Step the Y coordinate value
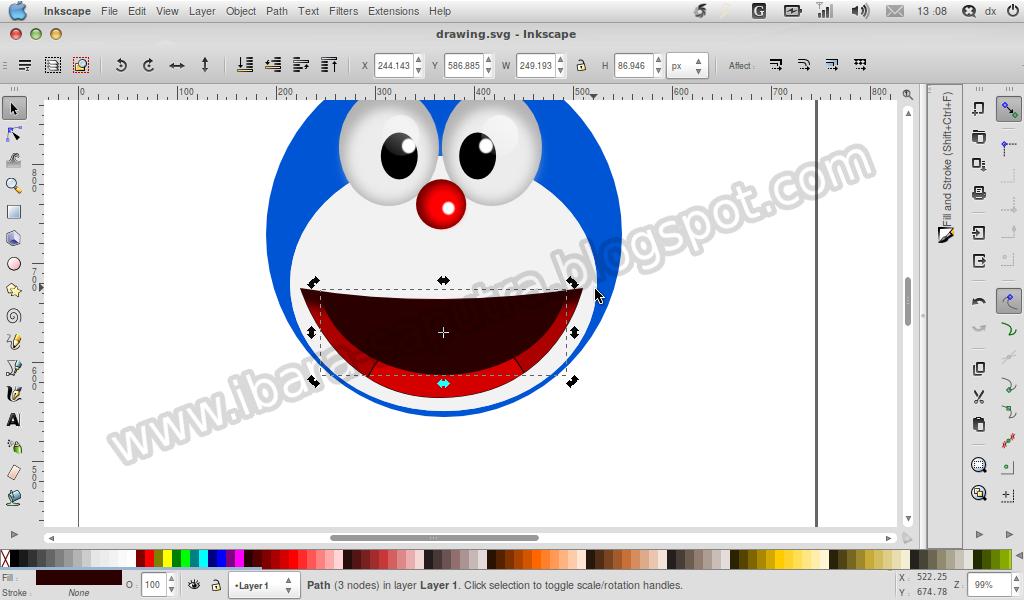The image size is (1024, 600). coord(488,65)
